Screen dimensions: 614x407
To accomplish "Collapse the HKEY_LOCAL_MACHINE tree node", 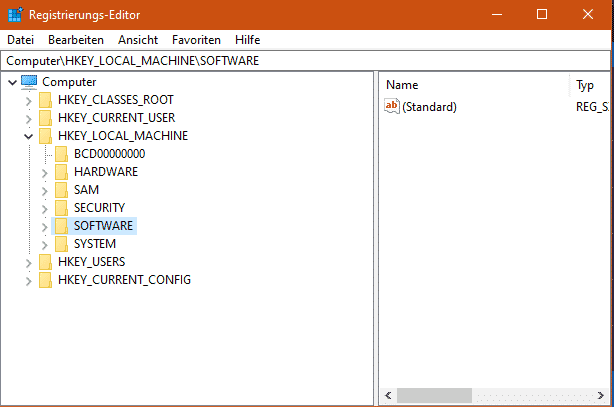I will [28, 136].
